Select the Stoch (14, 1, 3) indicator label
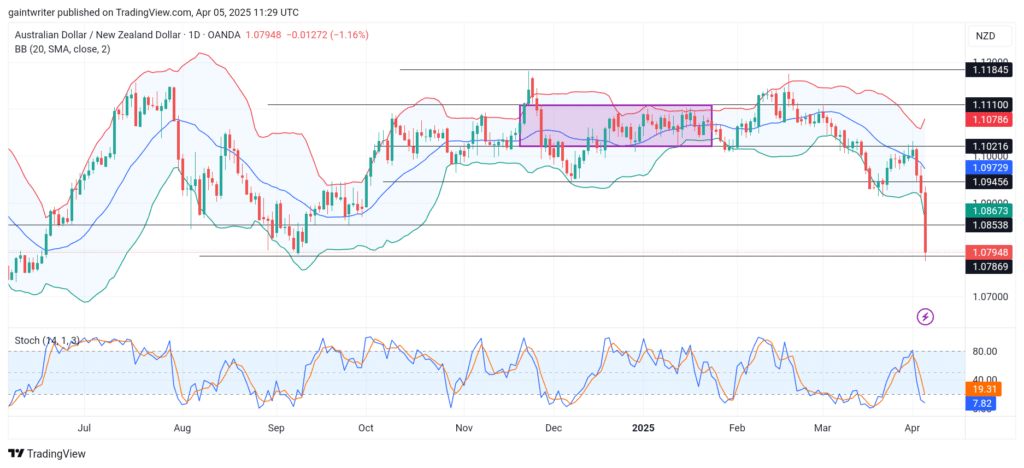This screenshot has width=1024, height=468. click(x=47, y=340)
